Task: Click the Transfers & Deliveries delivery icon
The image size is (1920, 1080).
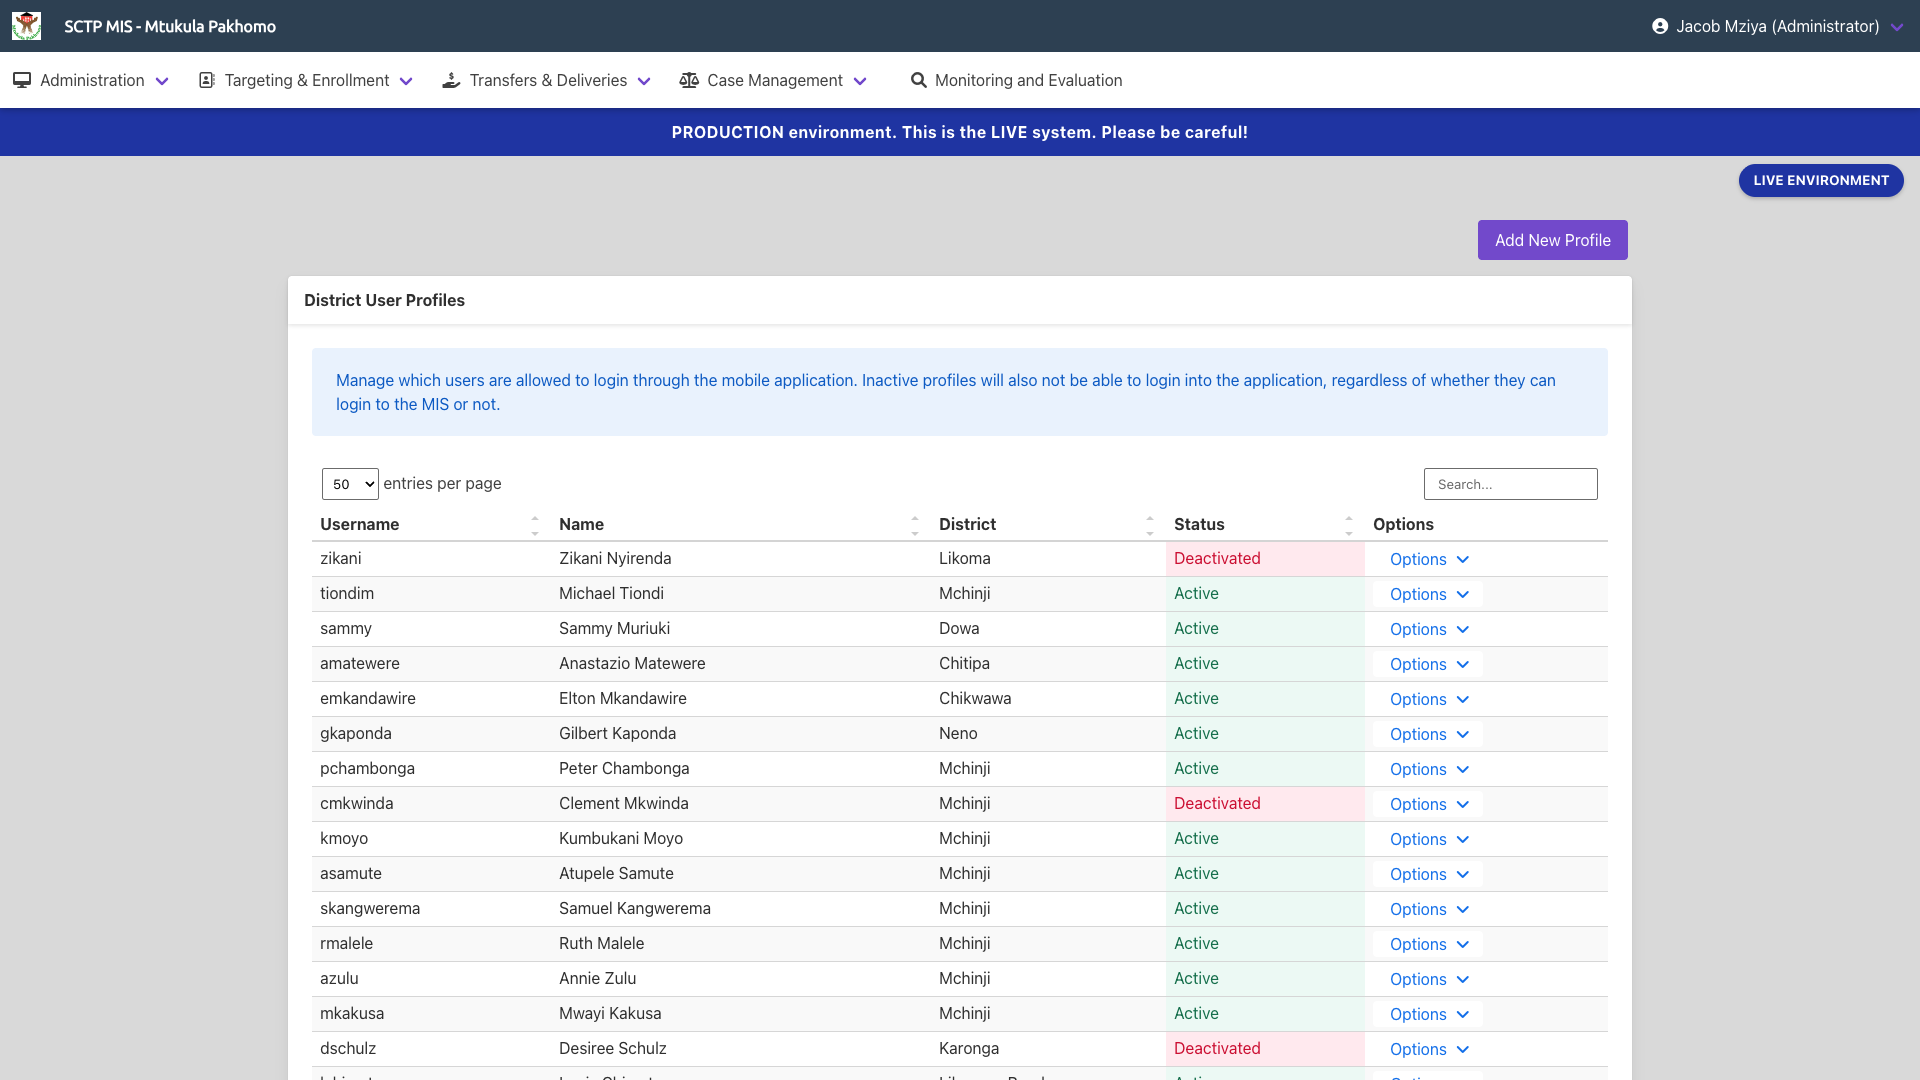Action: pos(452,80)
